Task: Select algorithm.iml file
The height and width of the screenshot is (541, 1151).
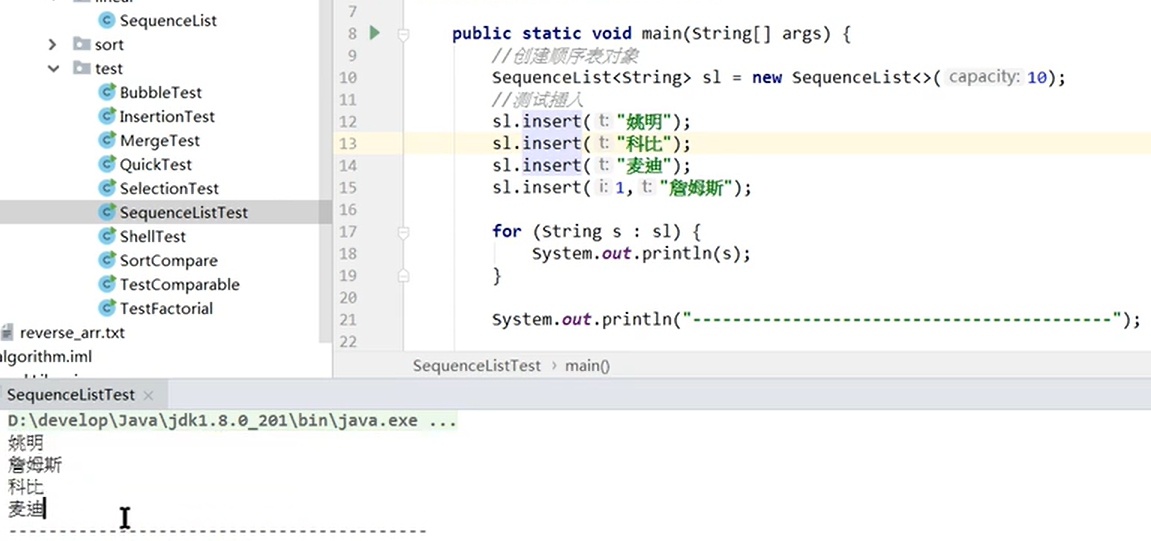Action: (46, 357)
